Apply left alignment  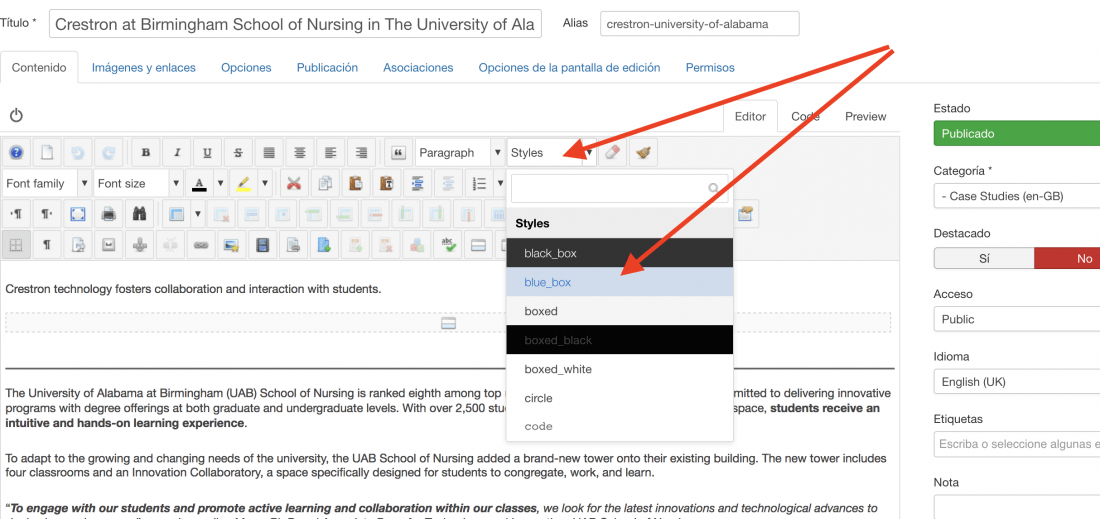pyautogui.click(x=331, y=152)
